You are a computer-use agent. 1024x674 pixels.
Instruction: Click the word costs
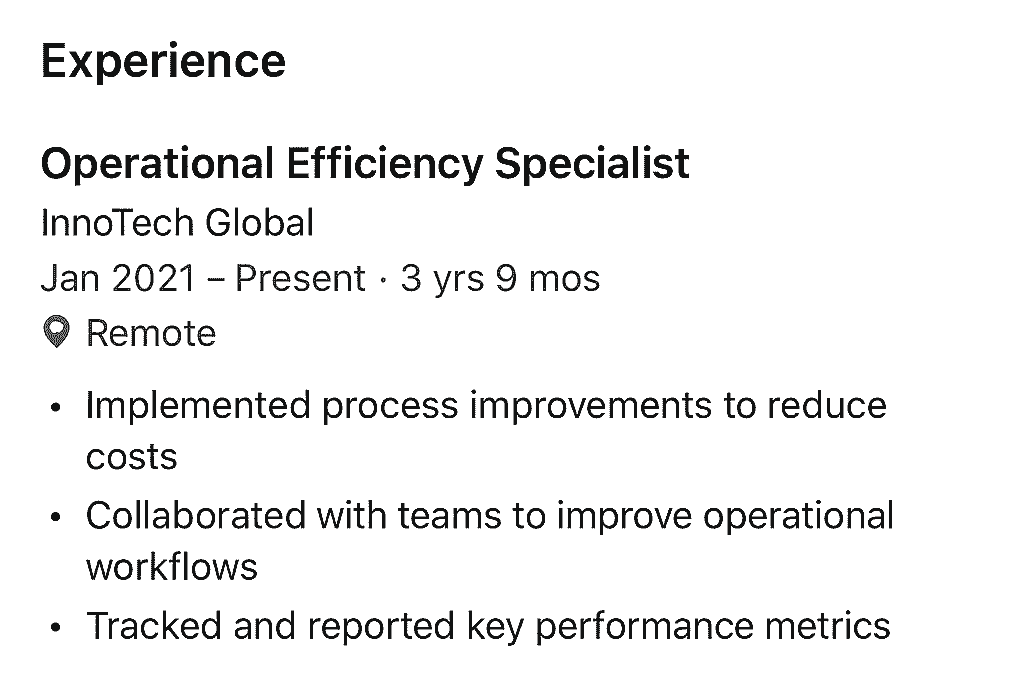point(131,457)
